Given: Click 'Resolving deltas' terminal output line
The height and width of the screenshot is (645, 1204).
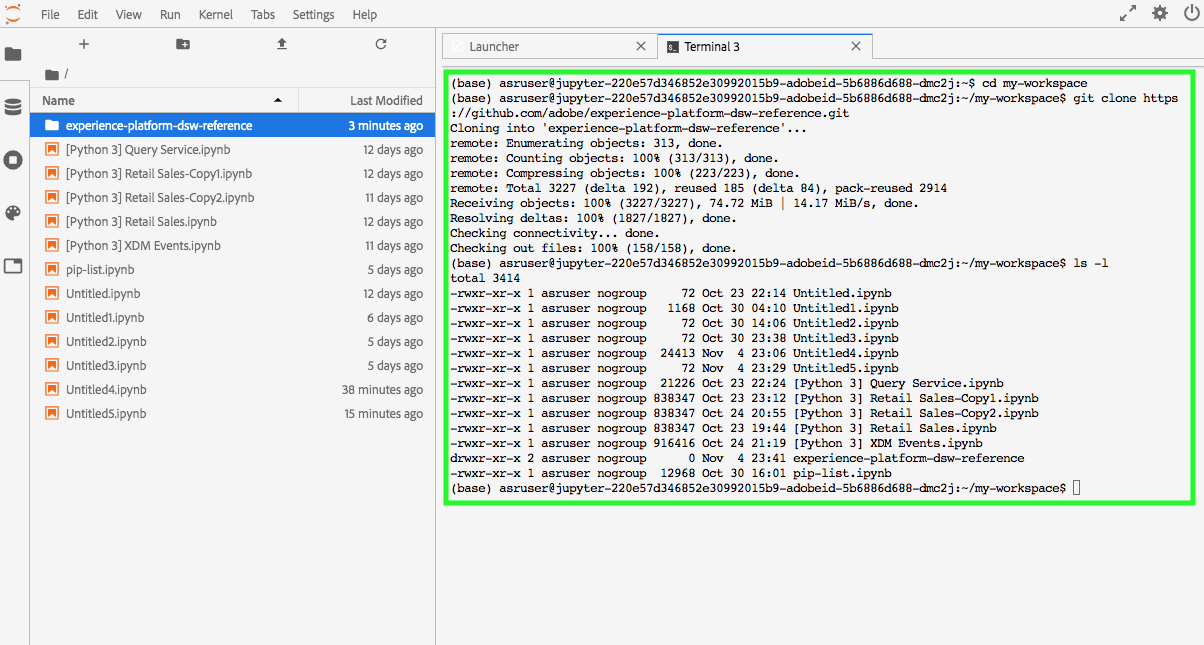Looking at the screenshot, I should [593, 218].
